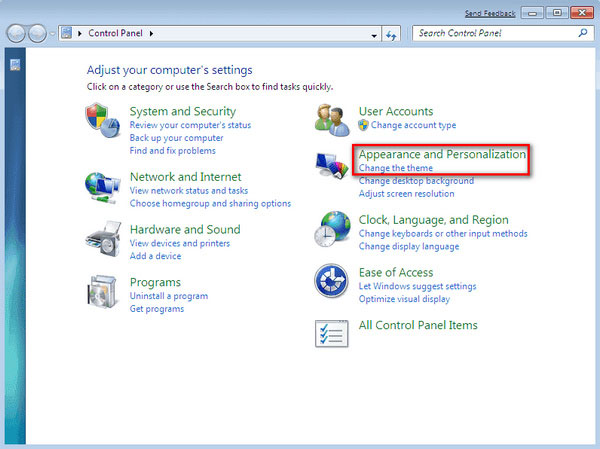Select Back up your computer

coord(176,138)
